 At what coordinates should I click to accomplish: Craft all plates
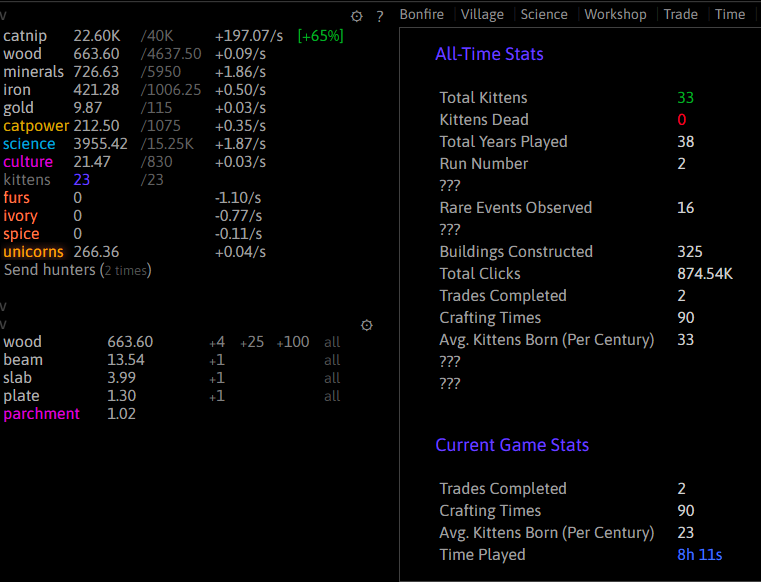(332, 396)
